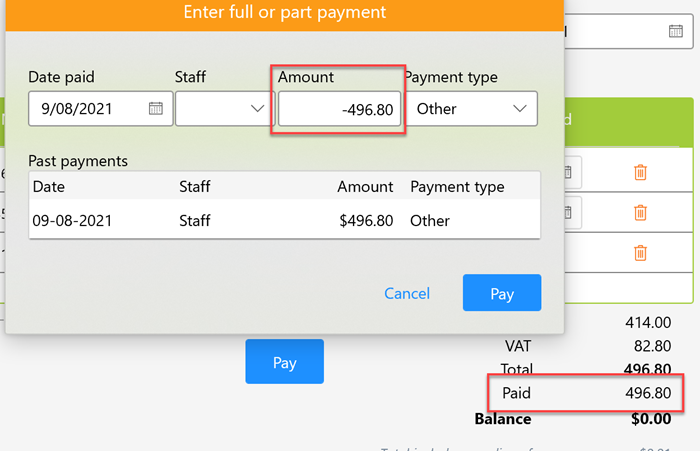Delete the first line item with trash icon
700x452 pixels.
(641, 172)
